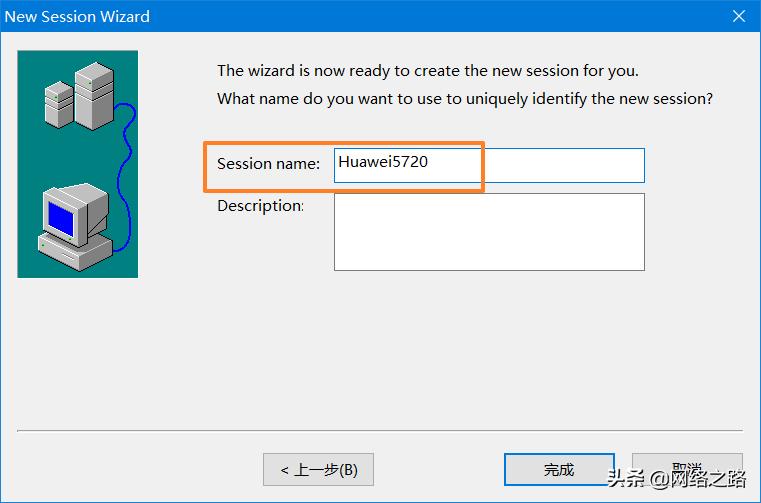Click the Session name label
This screenshot has height=503, width=761.
coord(268,163)
